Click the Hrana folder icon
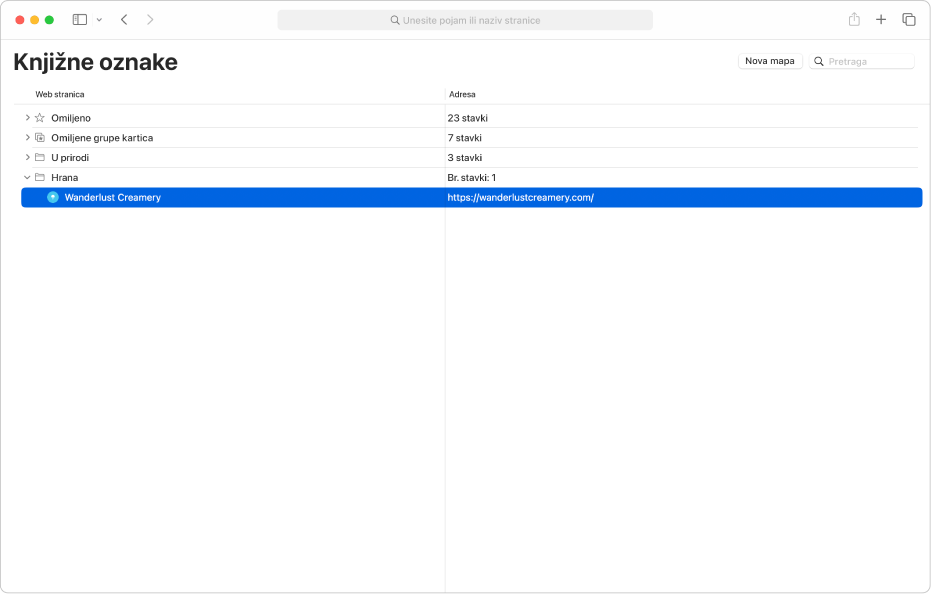This screenshot has width=931, height=596. point(40,177)
